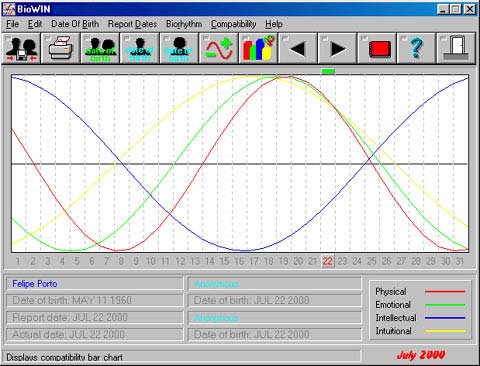Click the red book icon
This screenshot has width=480, height=366.
pyautogui.click(x=377, y=49)
